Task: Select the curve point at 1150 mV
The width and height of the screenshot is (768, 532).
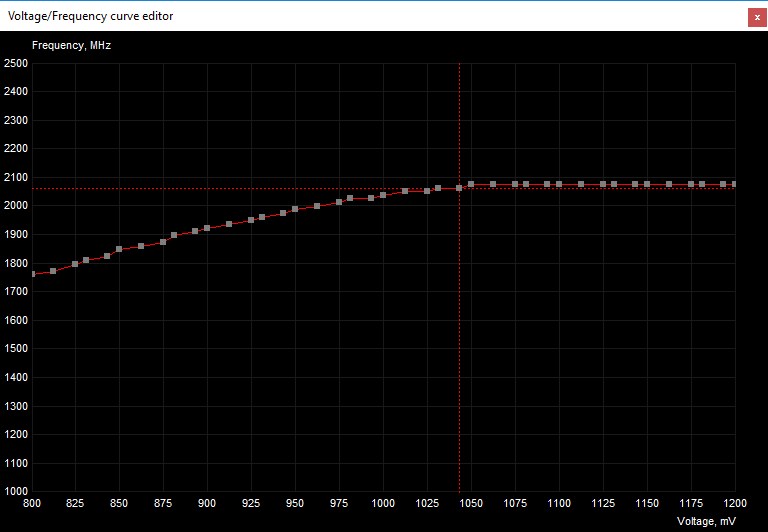Action: click(647, 184)
